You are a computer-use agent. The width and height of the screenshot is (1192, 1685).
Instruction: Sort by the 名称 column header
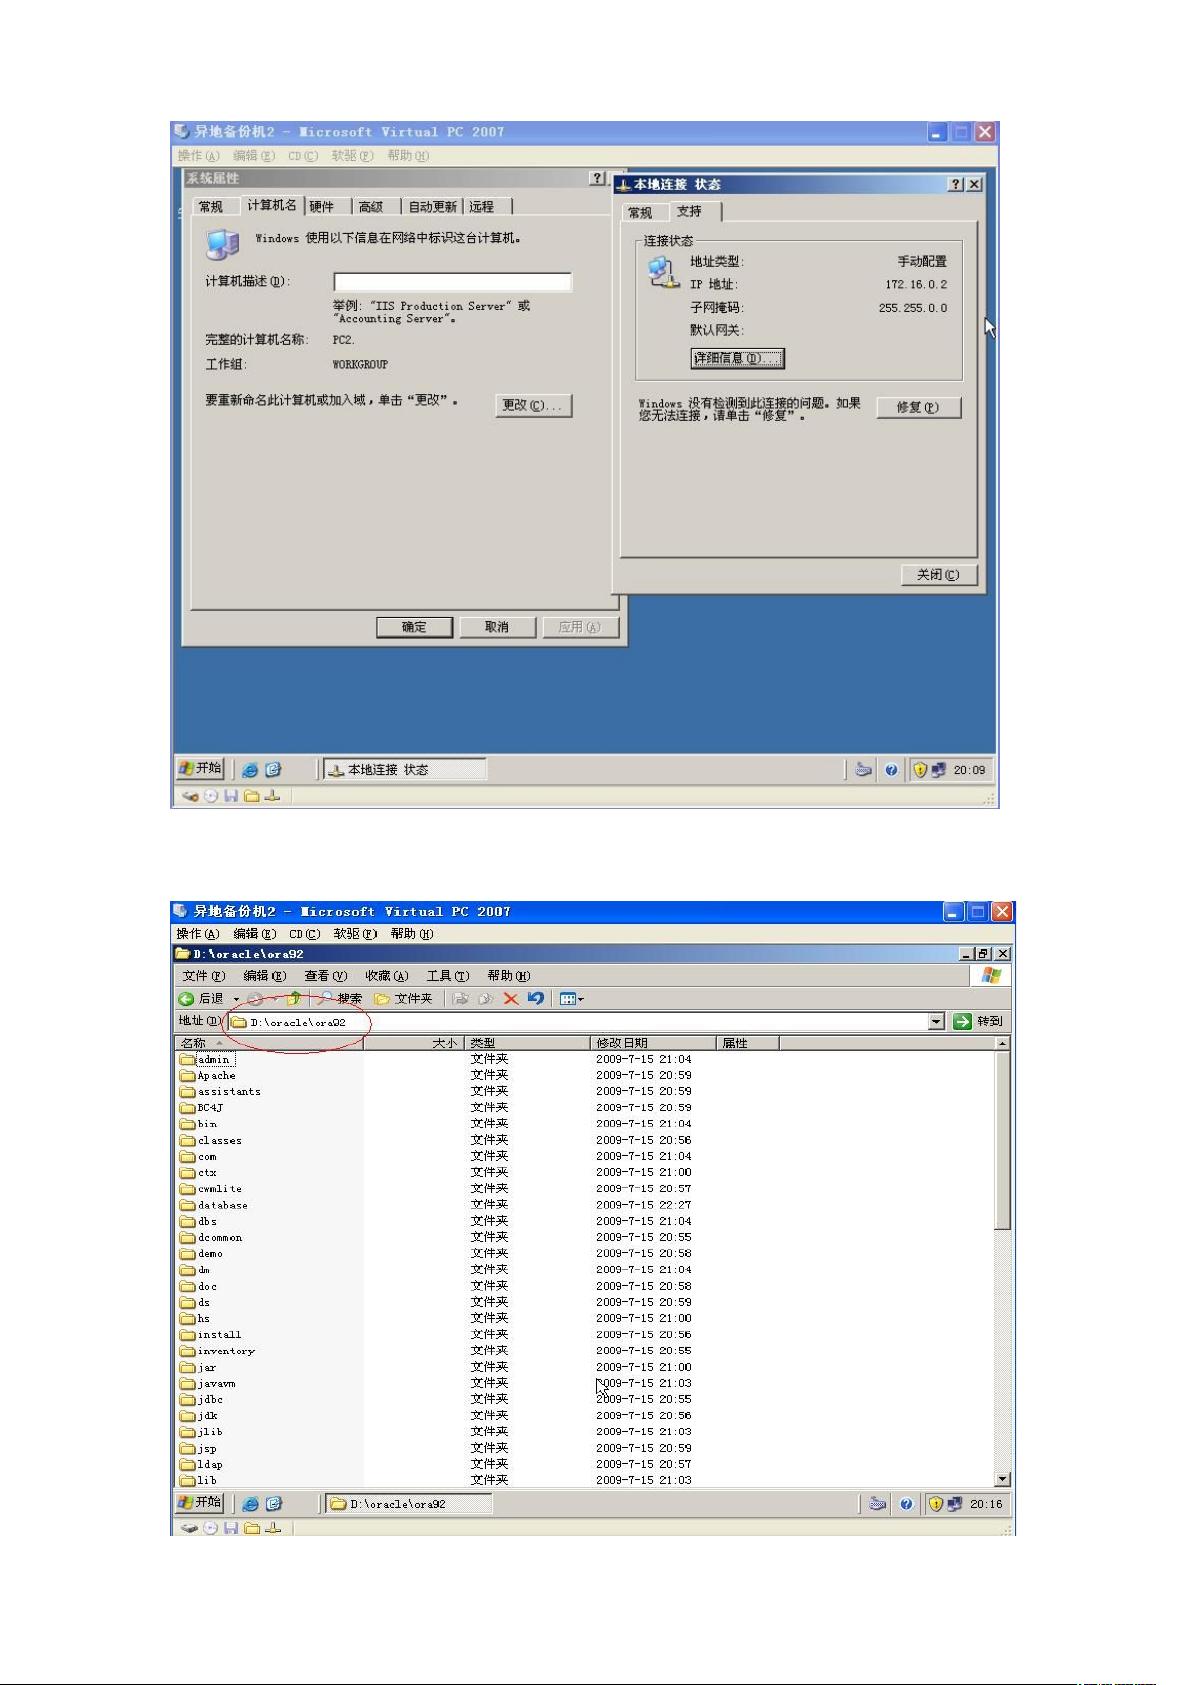tap(270, 1044)
